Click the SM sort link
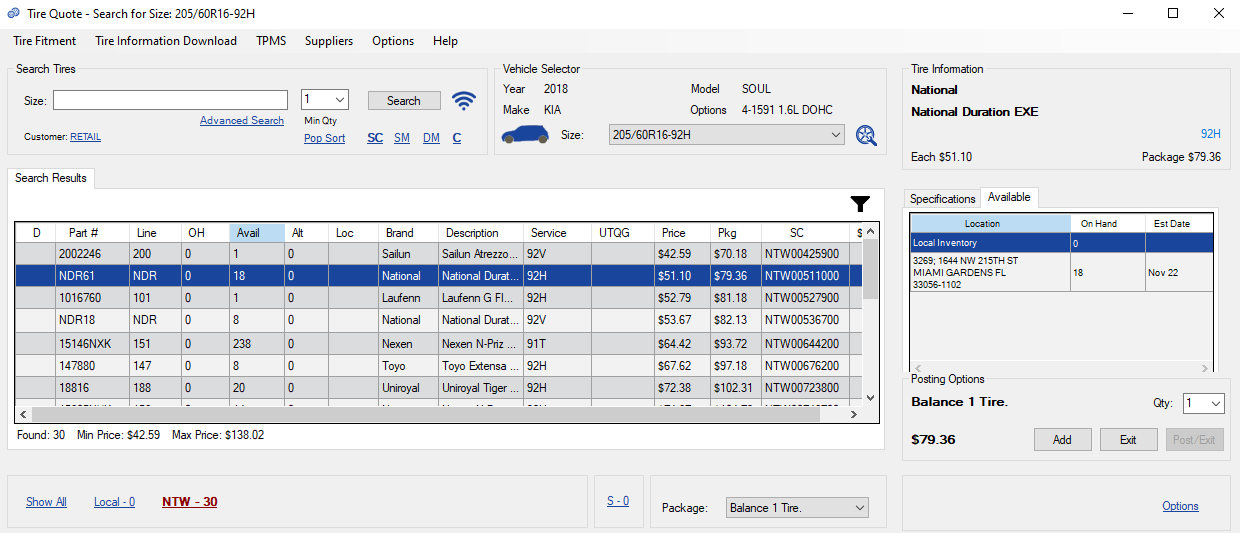This screenshot has height=533, width=1240. [x=402, y=139]
